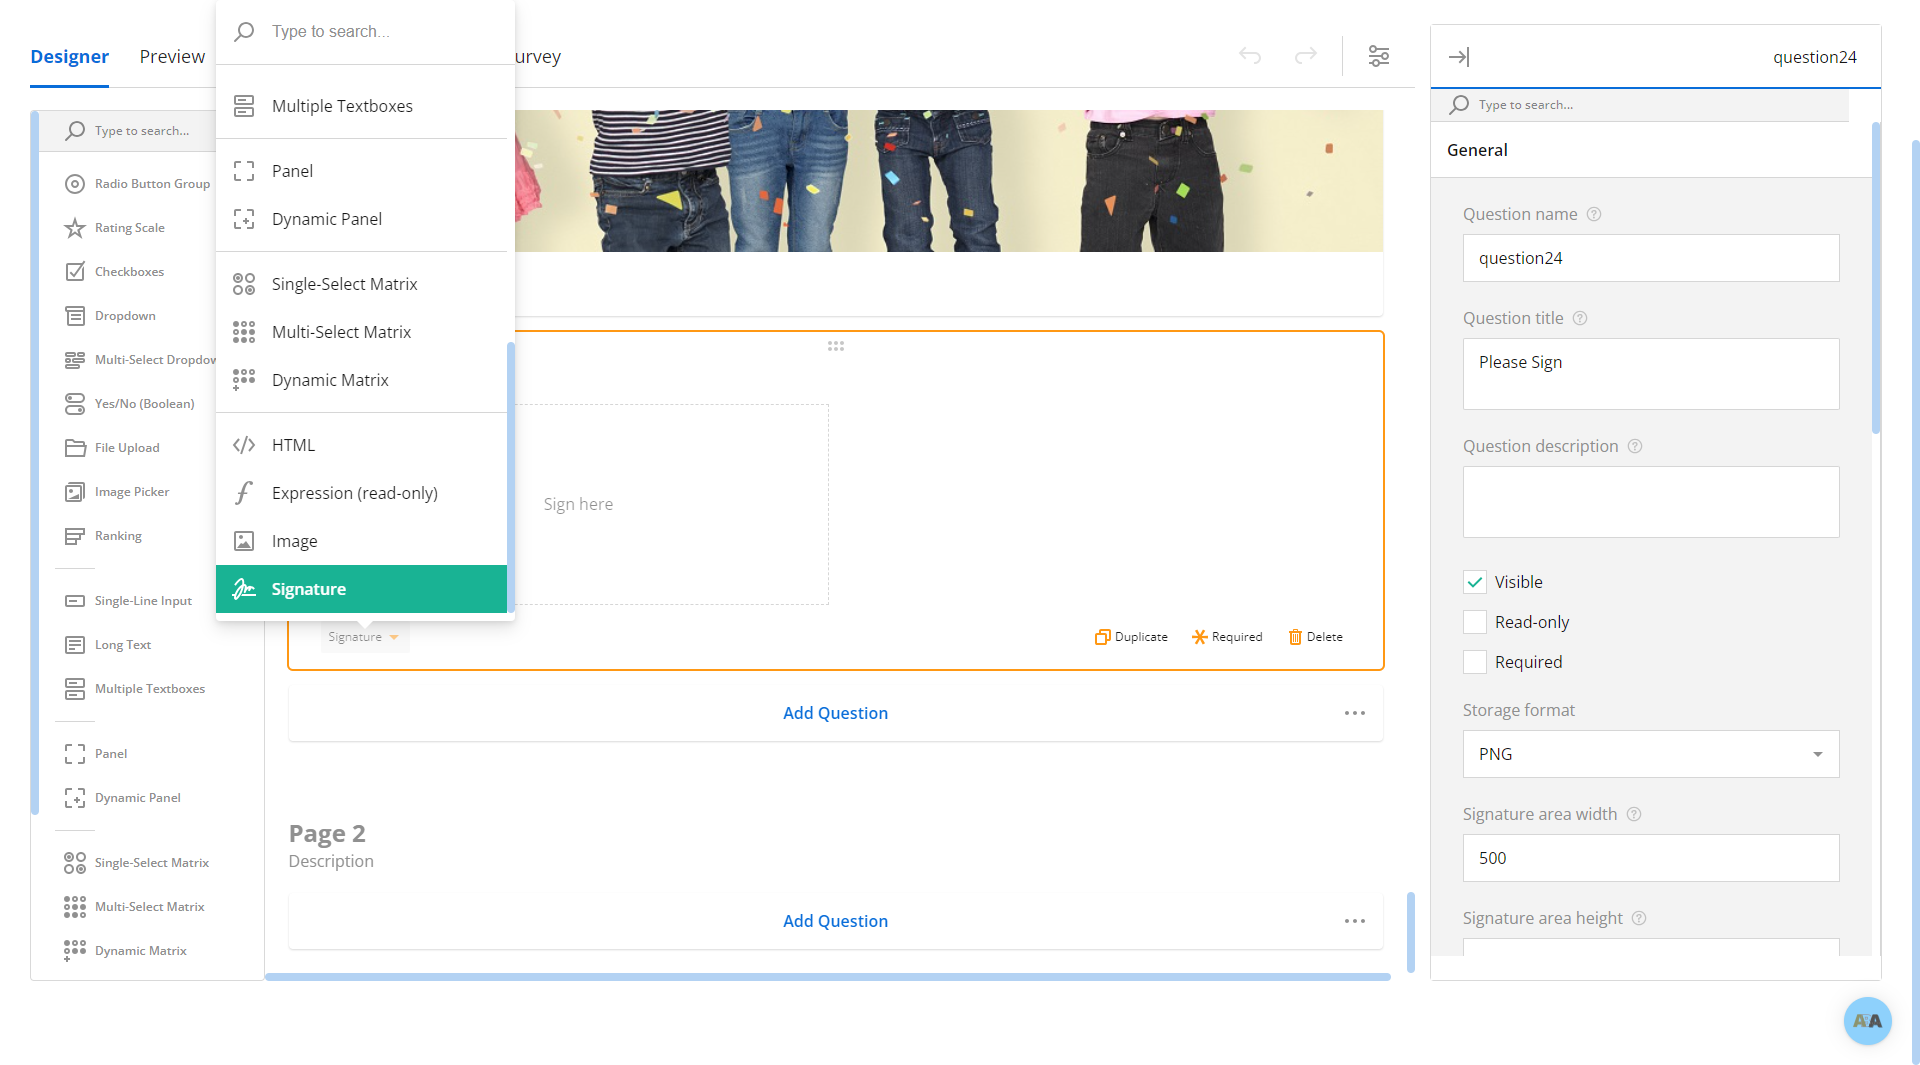Choose Dynamic Panel from the popup menu
Image resolution: width=1920 pixels, height=1065 pixels.
(326, 219)
